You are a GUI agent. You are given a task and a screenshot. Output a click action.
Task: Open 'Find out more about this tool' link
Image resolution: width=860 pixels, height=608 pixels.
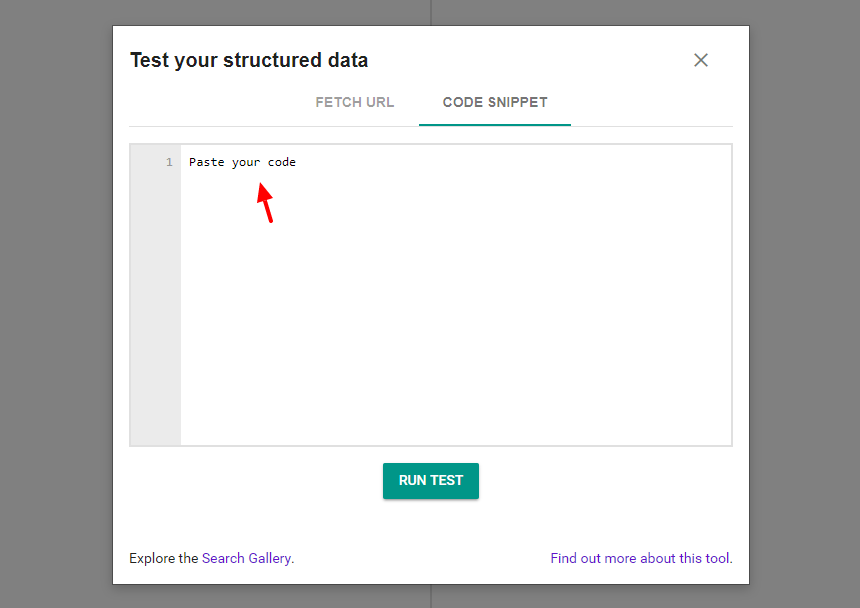pyautogui.click(x=640, y=558)
